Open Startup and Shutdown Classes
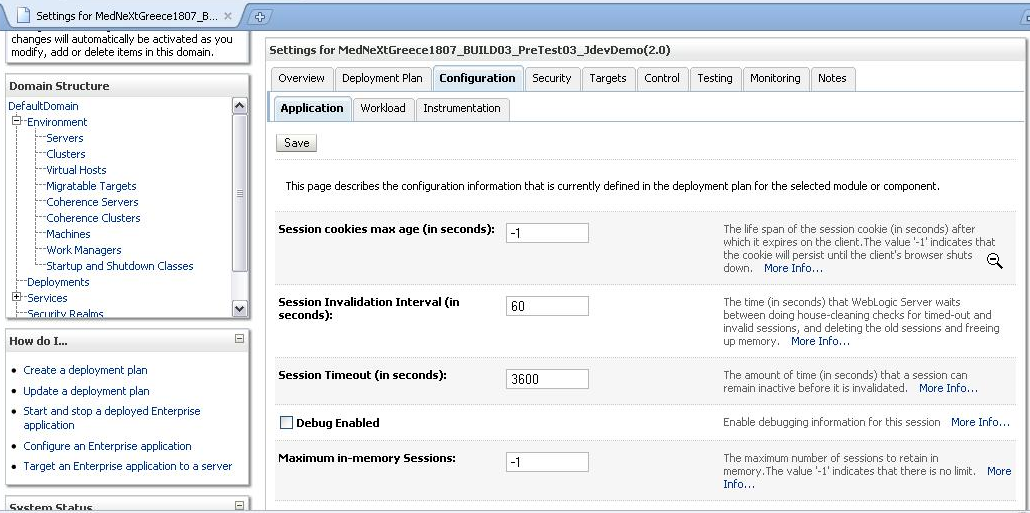The height and width of the screenshot is (513, 1030). point(120,266)
